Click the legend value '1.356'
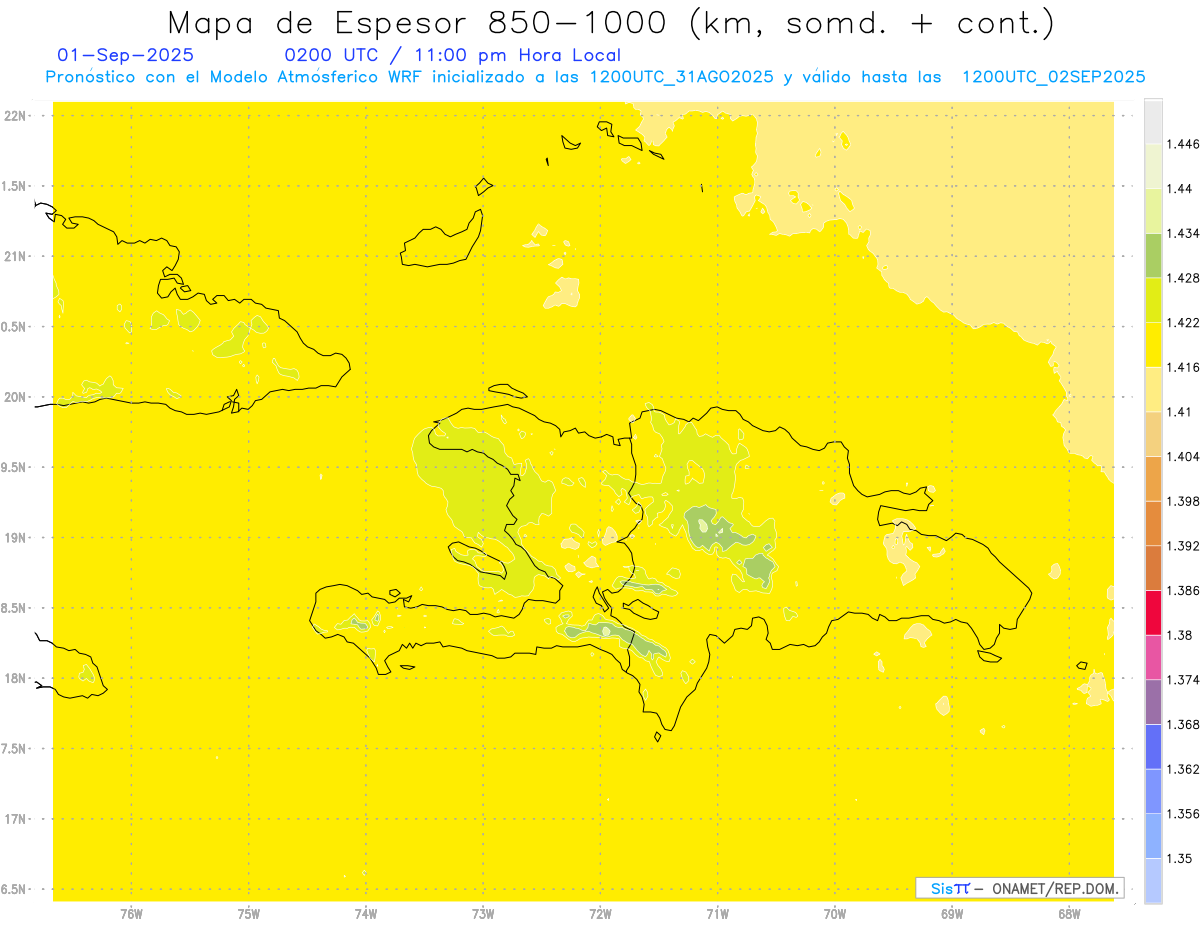 pyautogui.click(x=1183, y=814)
